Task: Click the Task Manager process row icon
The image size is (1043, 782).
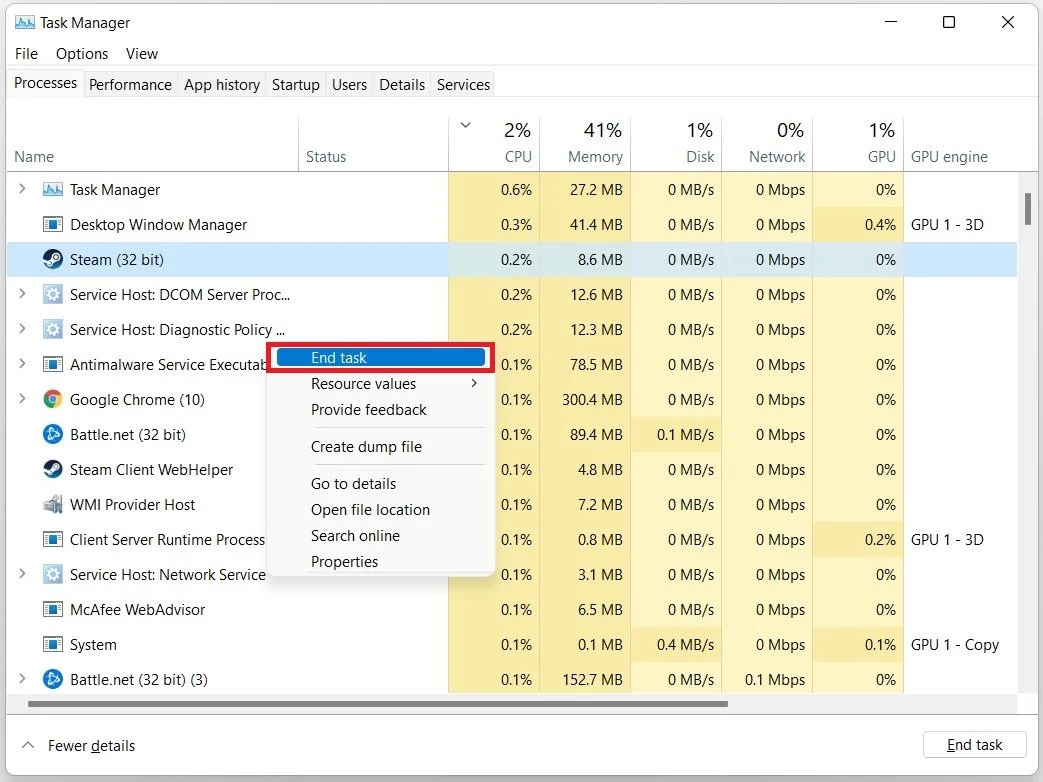Action: click(53, 190)
